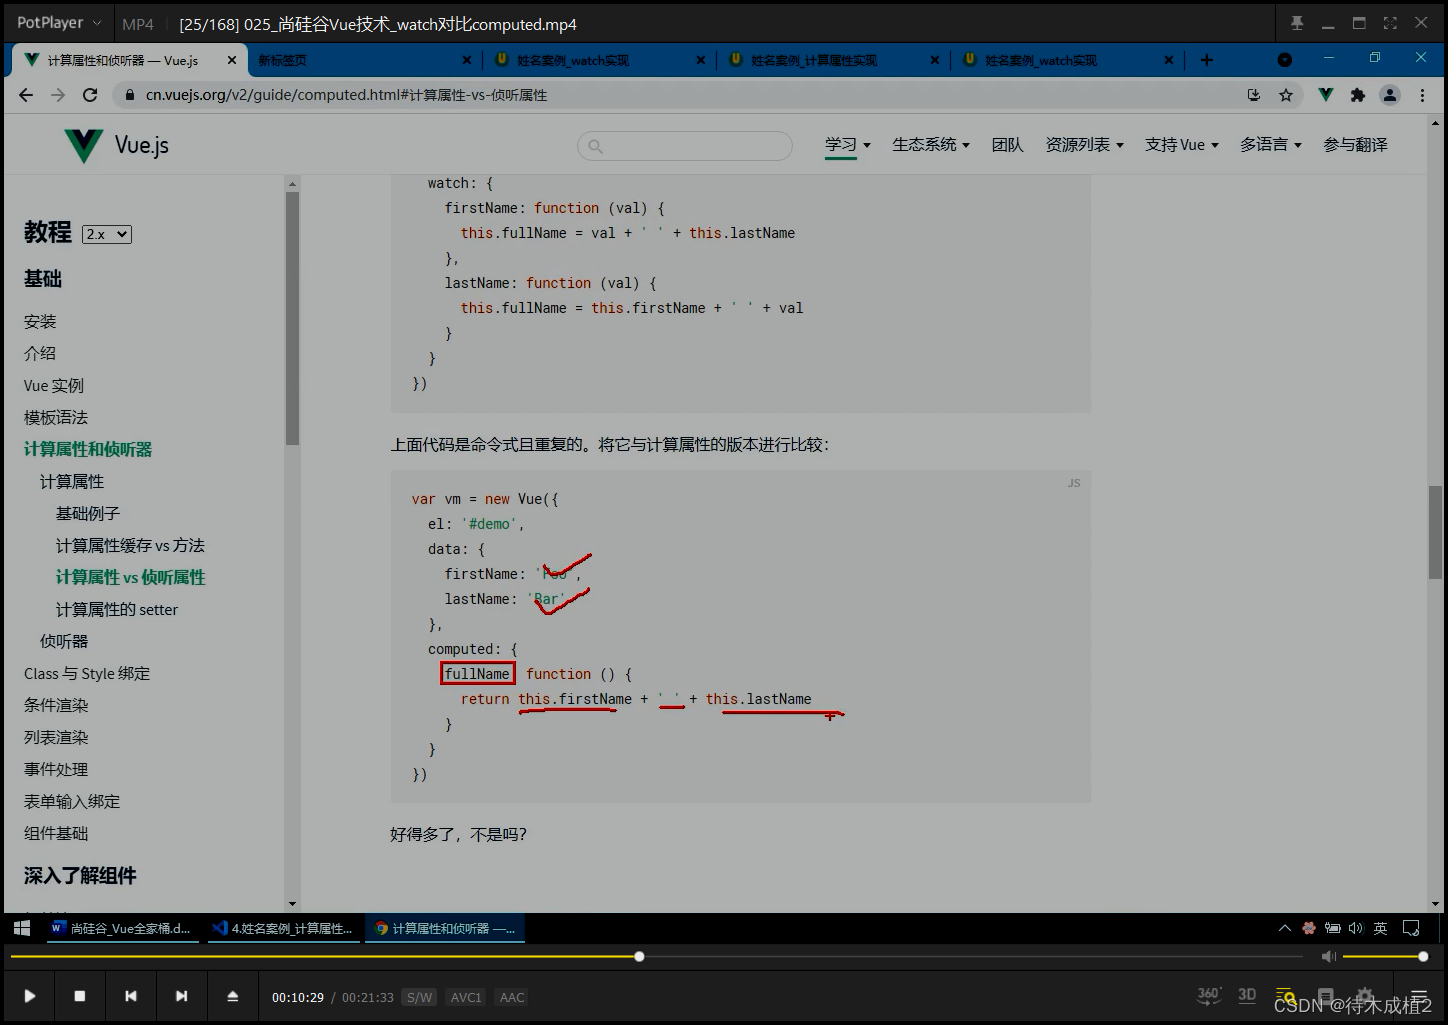Go to 计算属性的 setter section
This screenshot has height=1025, width=1448.
click(x=117, y=609)
